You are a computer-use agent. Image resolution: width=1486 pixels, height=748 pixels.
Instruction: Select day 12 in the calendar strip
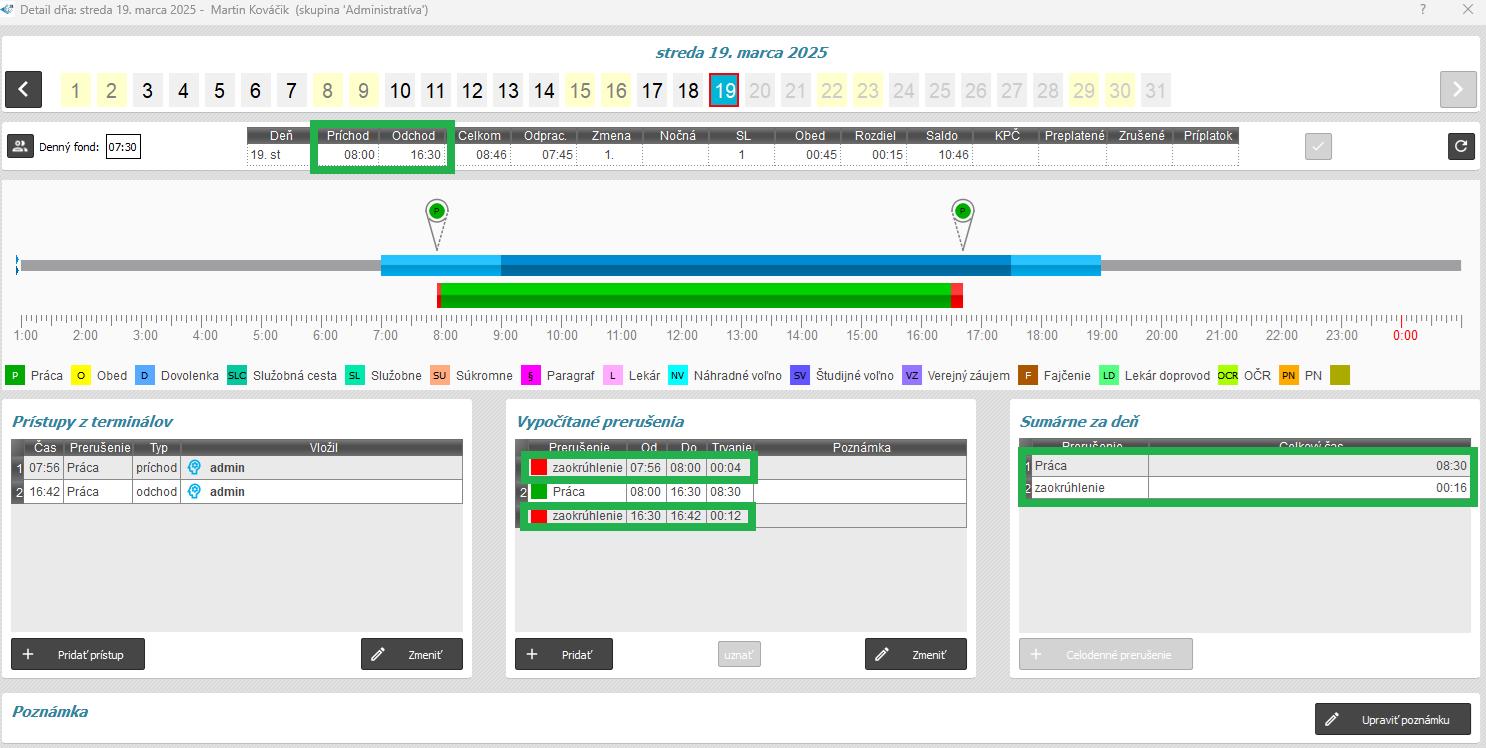click(x=472, y=91)
